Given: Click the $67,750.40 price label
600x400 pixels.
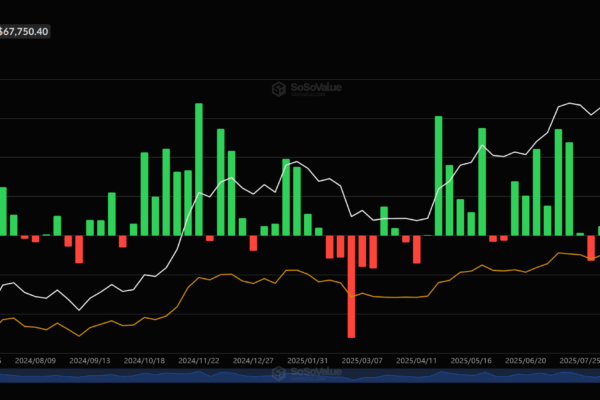Looking at the screenshot, I should (x=26, y=31).
